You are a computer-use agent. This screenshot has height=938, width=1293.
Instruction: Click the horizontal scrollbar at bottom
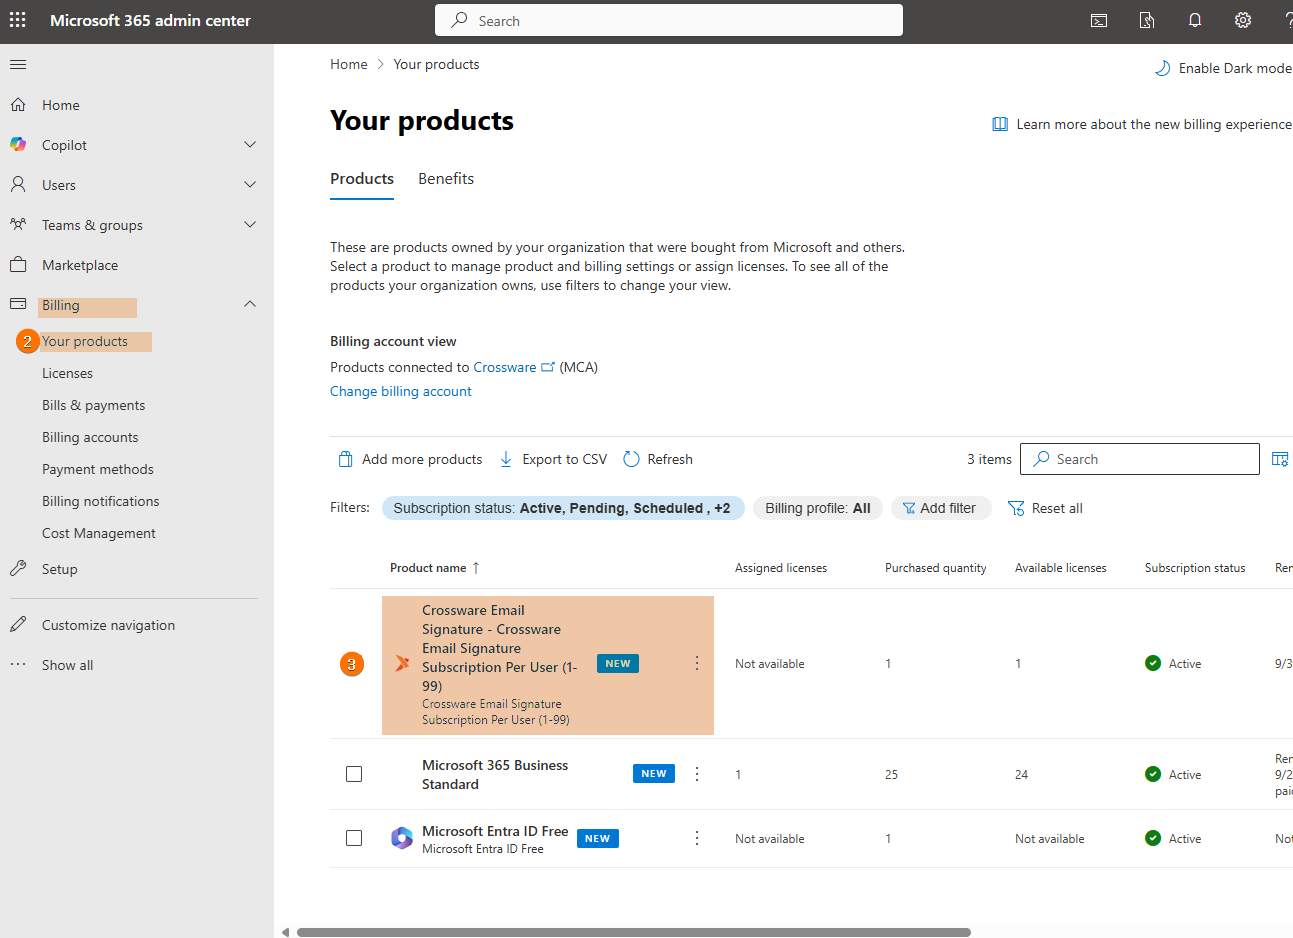click(633, 932)
